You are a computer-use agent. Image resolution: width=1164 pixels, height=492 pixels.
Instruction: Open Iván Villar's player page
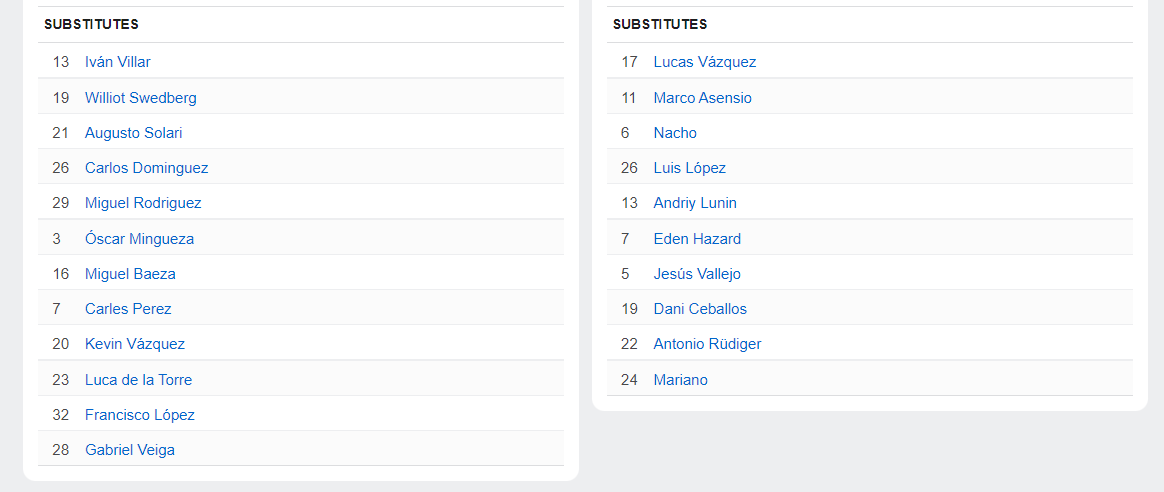click(x=117, y=62)
